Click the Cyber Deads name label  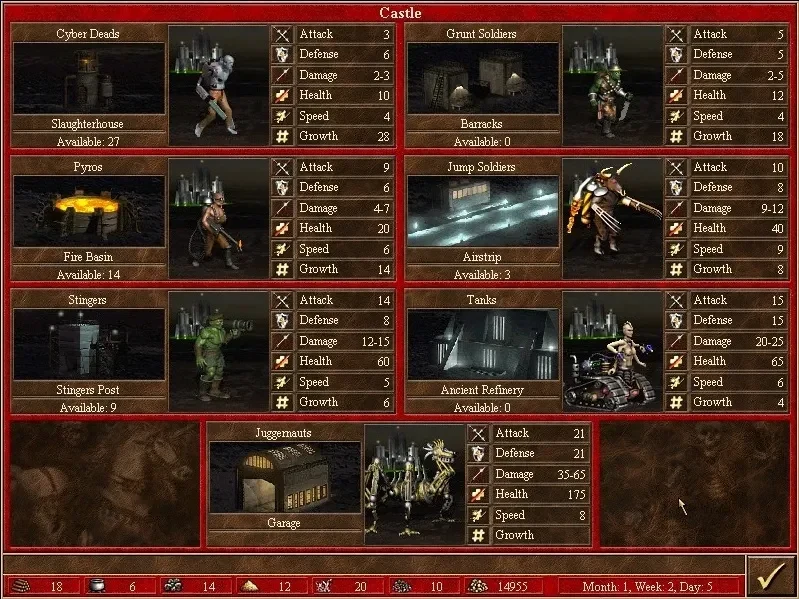tap(88, 34)
